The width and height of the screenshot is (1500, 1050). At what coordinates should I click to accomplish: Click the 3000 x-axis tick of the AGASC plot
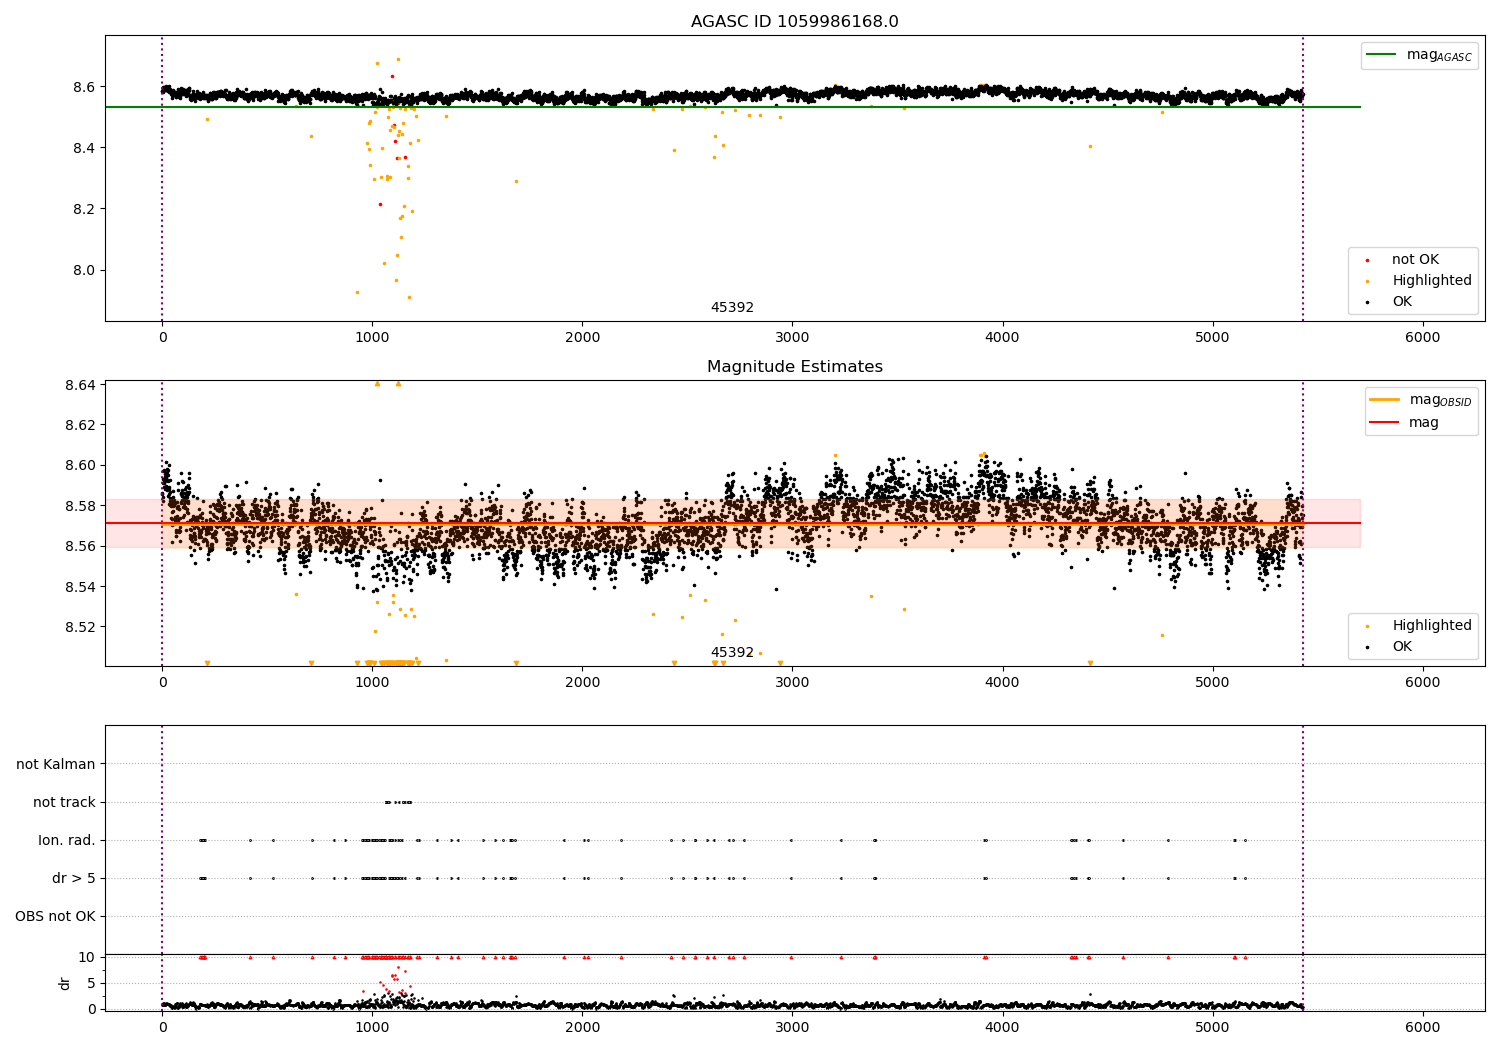point(792,338)
